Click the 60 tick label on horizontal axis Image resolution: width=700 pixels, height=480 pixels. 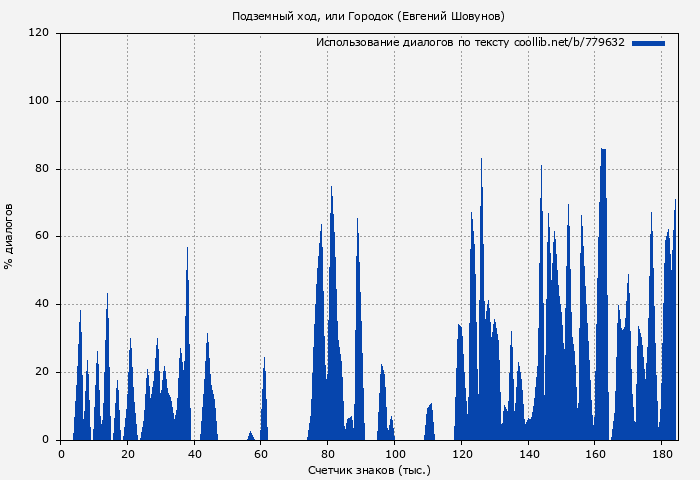(x=261, y=454)
